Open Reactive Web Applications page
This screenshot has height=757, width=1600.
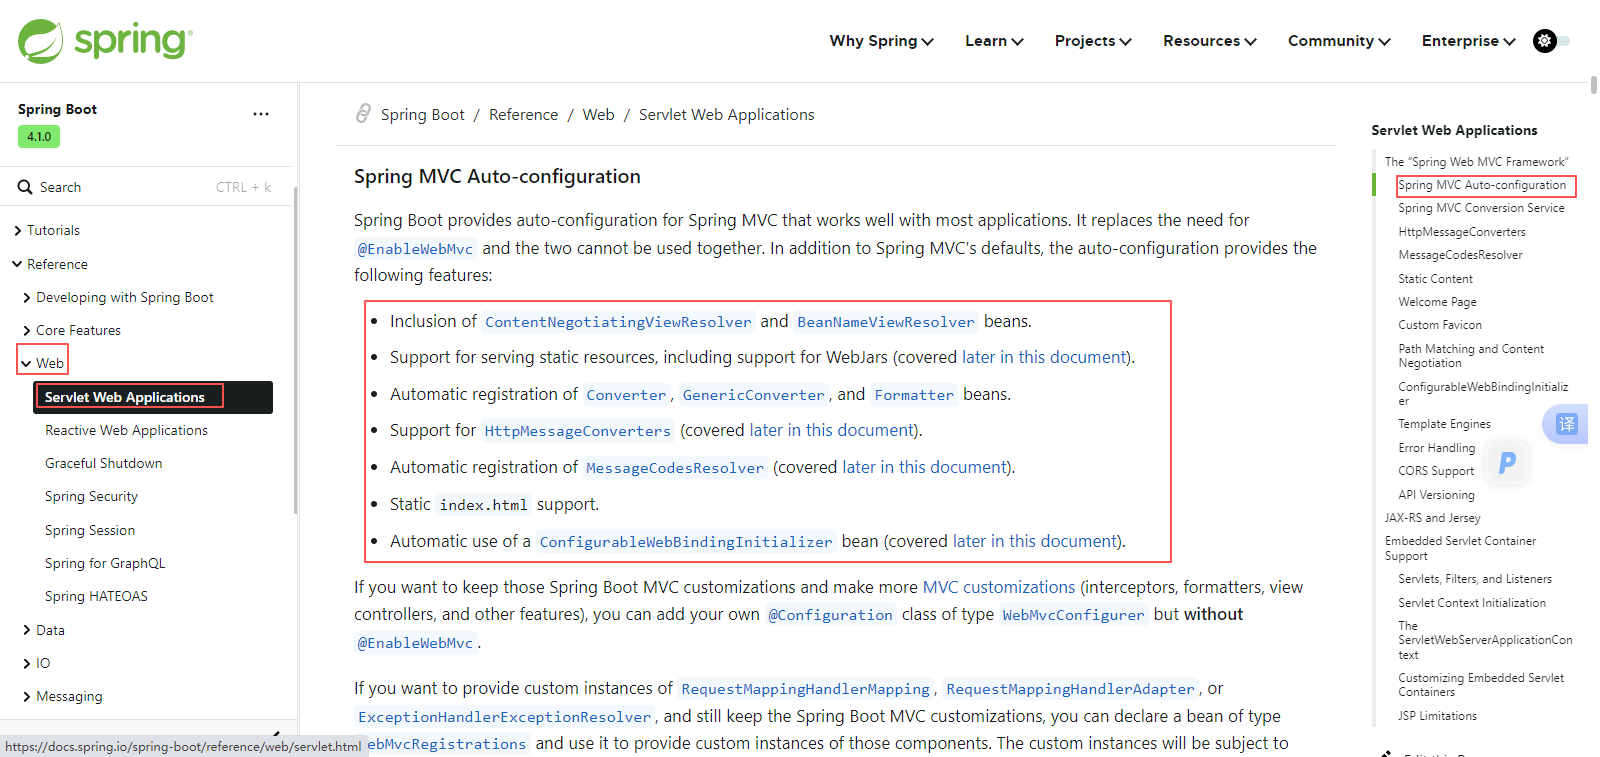[126, 430]
